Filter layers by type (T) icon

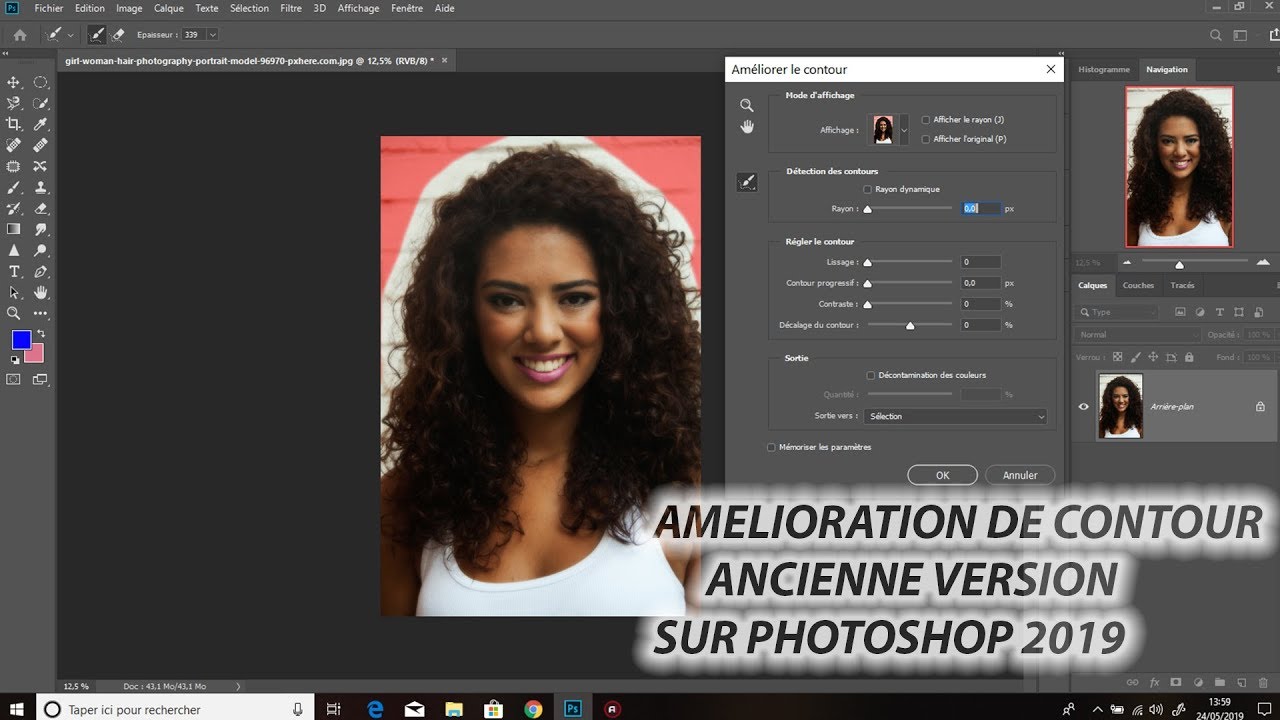pyautogui.click(x=1220, y=312)
